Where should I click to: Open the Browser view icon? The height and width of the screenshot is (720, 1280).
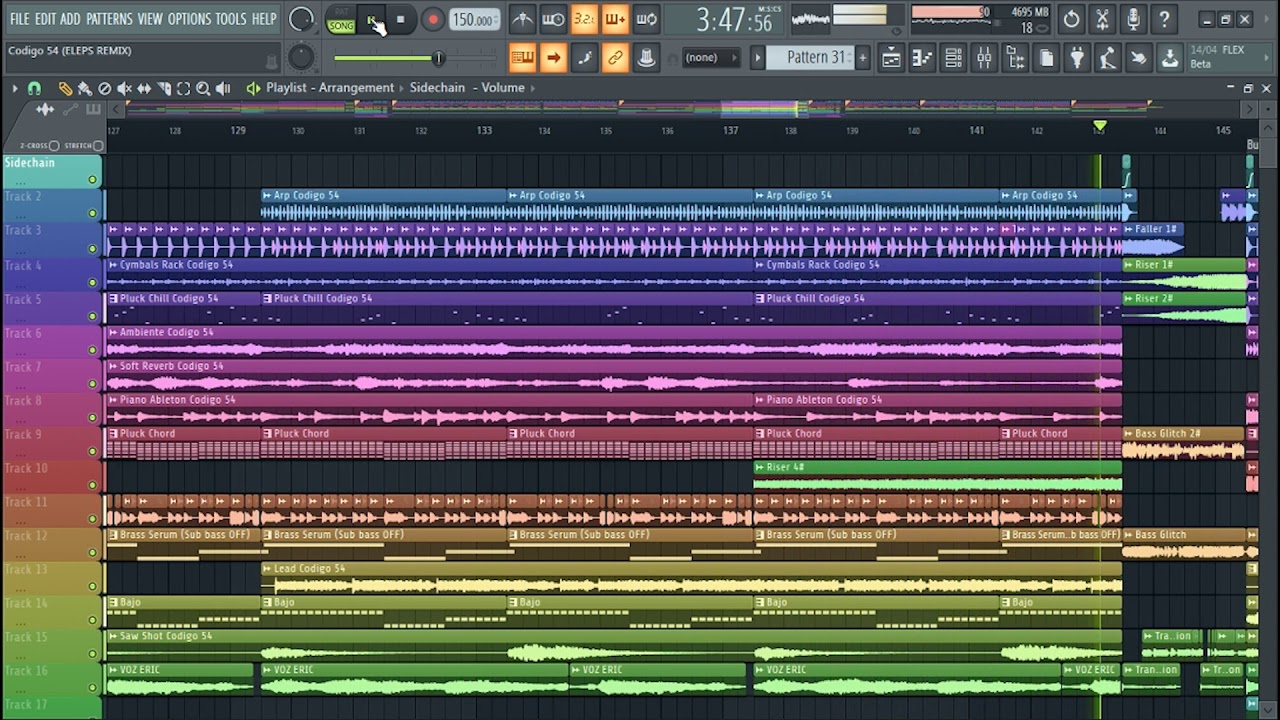pyautogui.click(x=1015, y=58)
